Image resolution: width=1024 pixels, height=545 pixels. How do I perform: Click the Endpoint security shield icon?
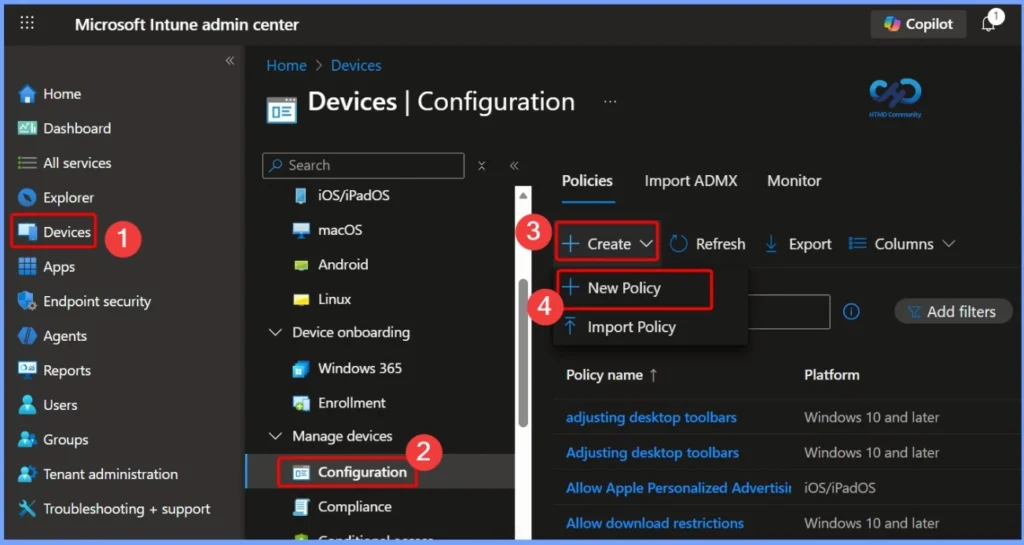(27, 301)
